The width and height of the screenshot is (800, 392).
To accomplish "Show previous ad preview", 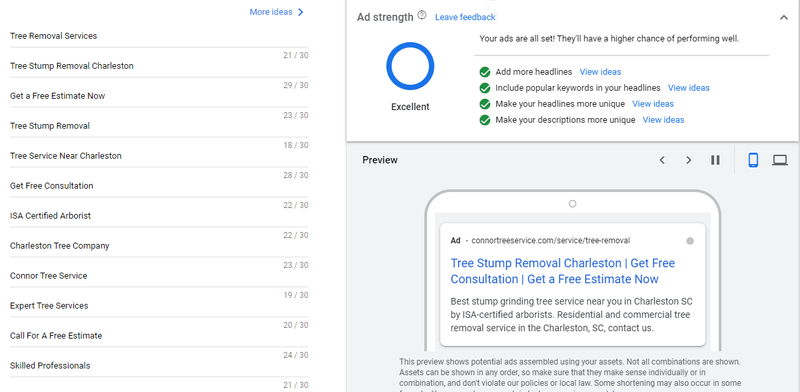I will [x=662, y=160].
